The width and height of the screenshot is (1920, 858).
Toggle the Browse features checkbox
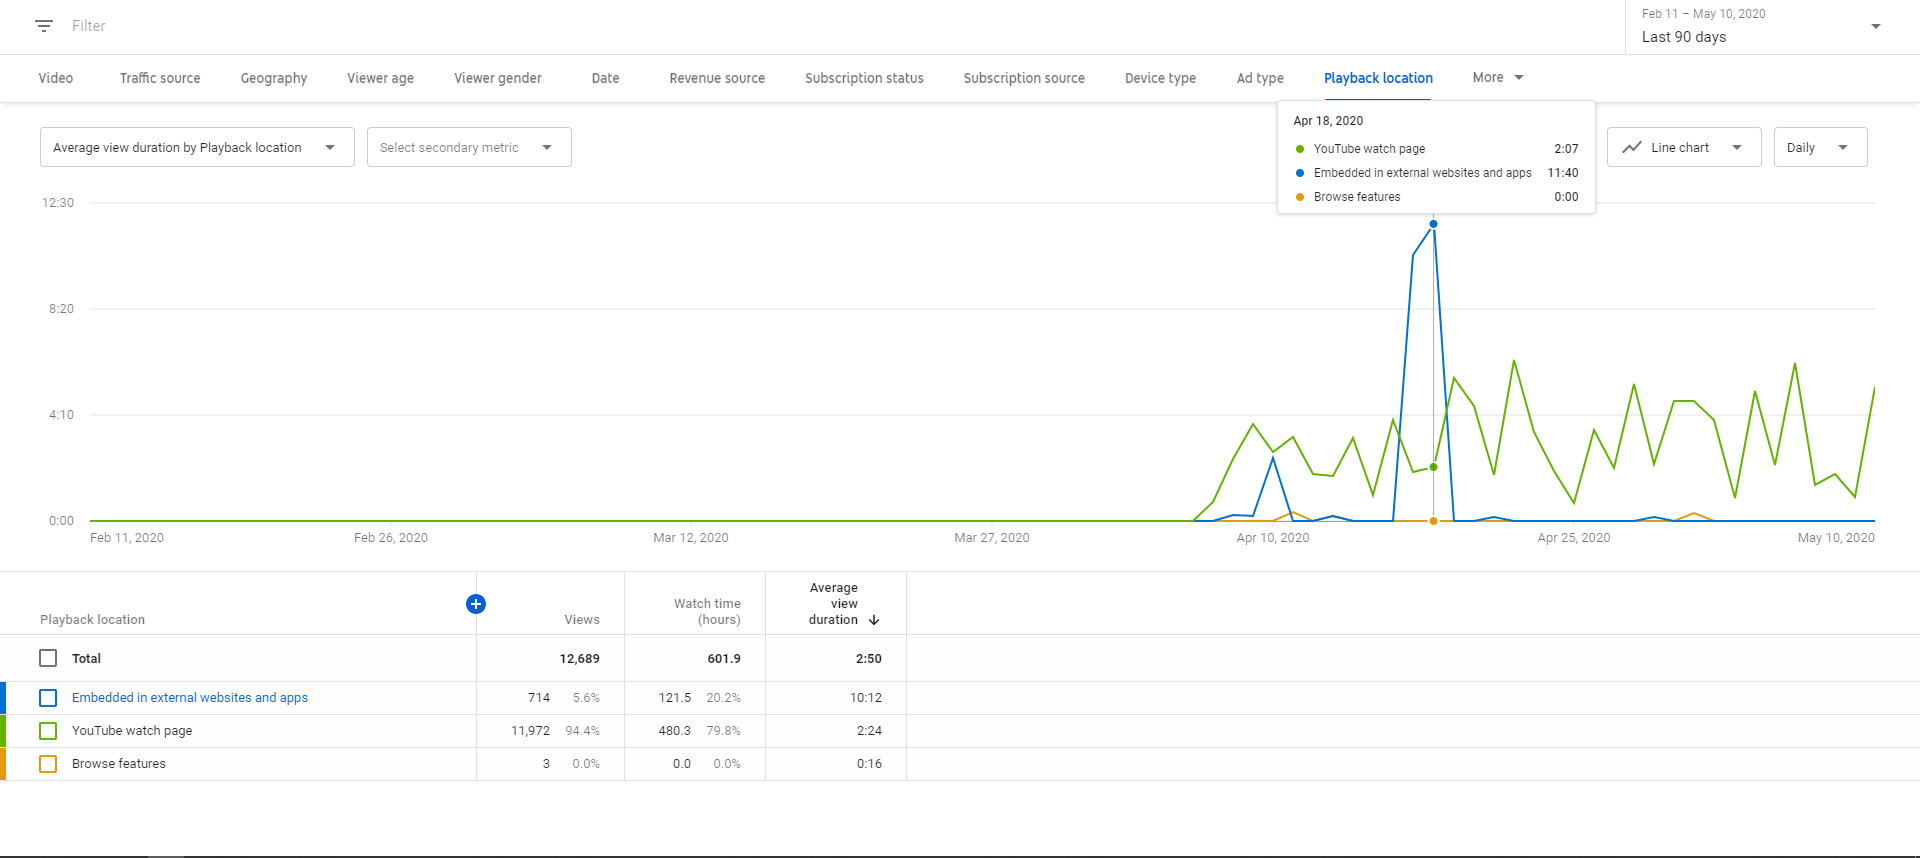pyautogui.click(x=48, y=764)
